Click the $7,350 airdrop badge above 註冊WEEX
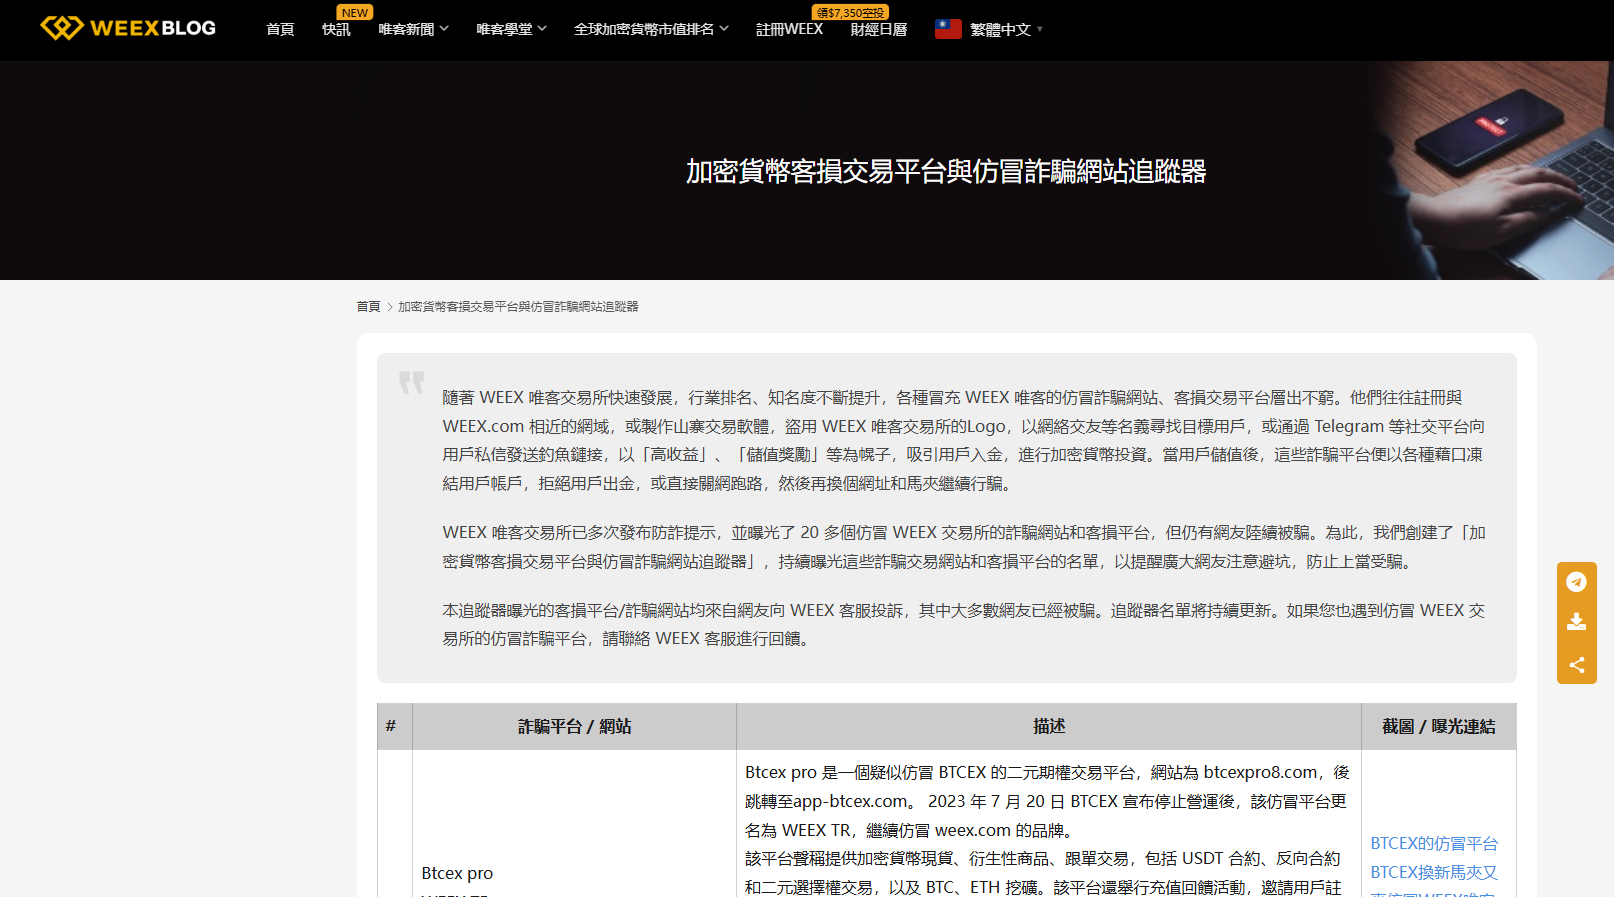The height and width of the screenshot is (897, 1614). coord(850,13)
